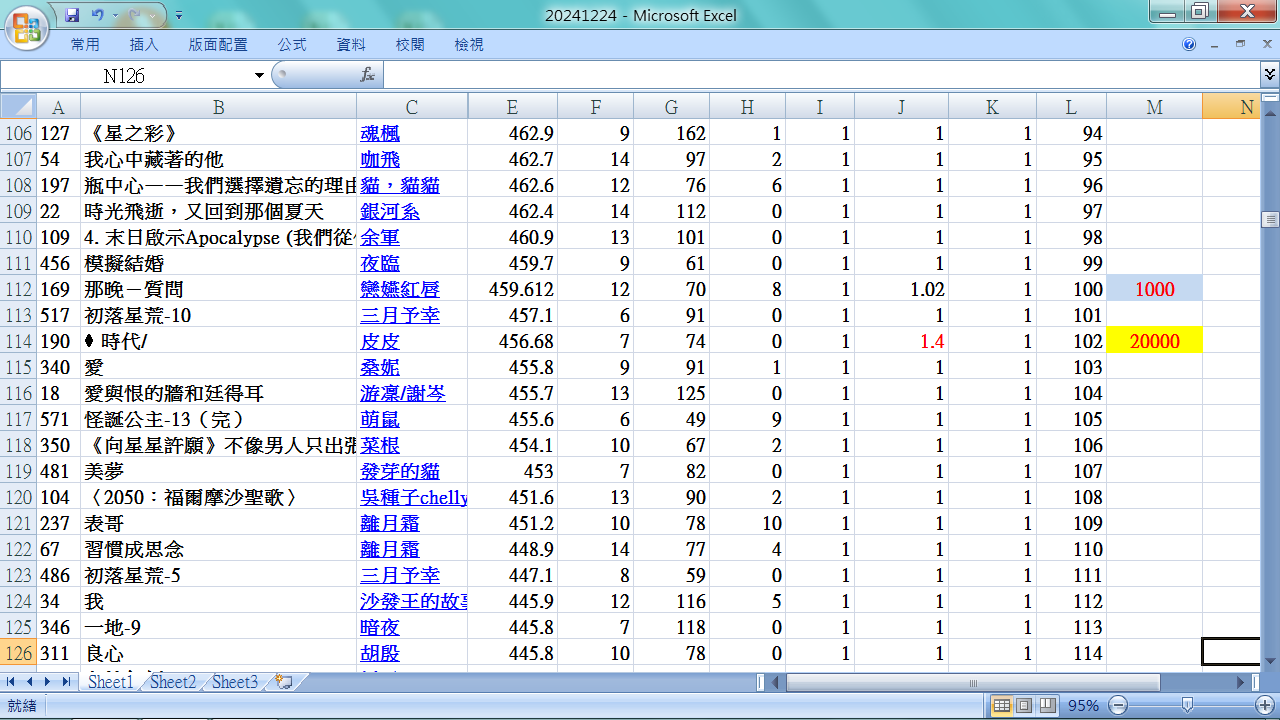Image resolution: width=1280 pixels, height=720 pixels.
Task: Open the 魂楓 author hyperlink
Action: [x=380, y=133]
